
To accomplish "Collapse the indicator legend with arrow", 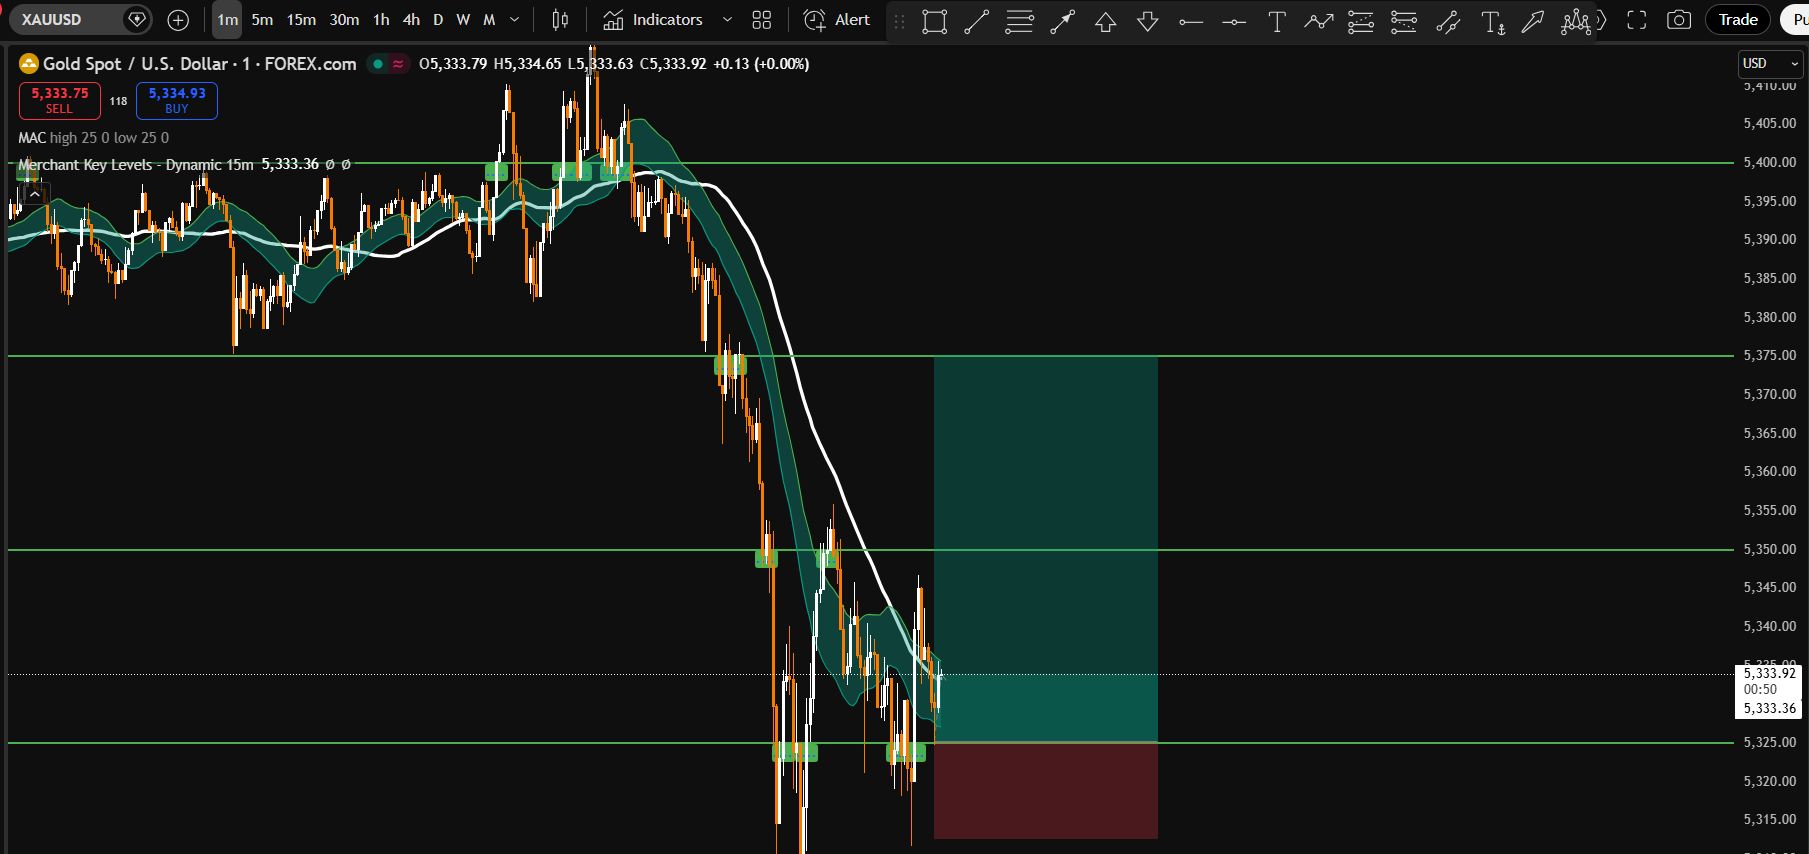I will click(x=35, y=194).
